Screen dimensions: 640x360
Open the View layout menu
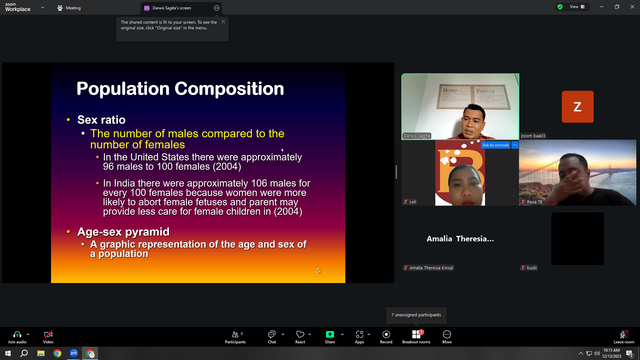coord(577,7)
